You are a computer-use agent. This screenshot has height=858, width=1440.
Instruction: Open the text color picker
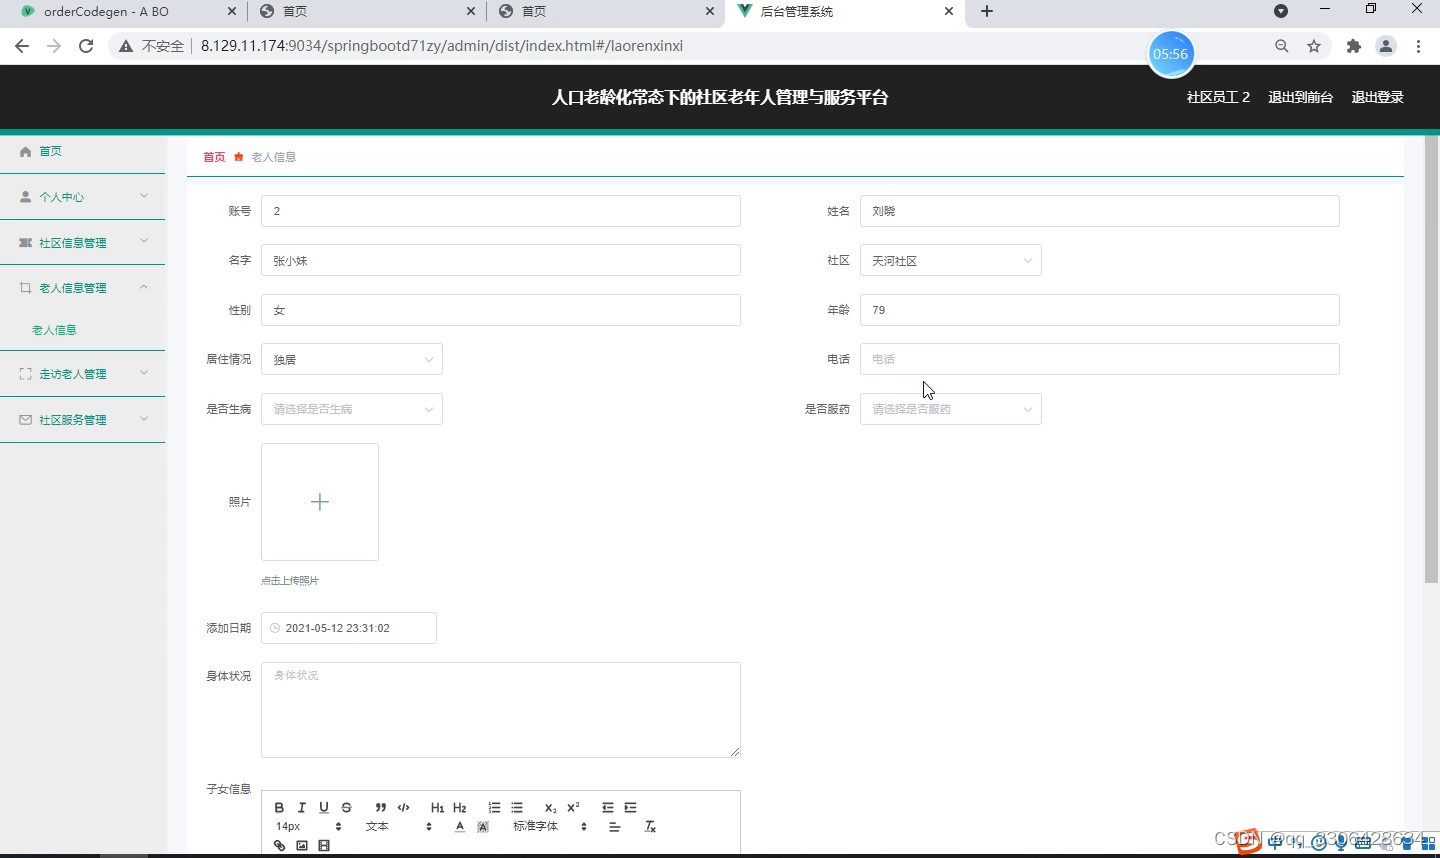point(460,827)
